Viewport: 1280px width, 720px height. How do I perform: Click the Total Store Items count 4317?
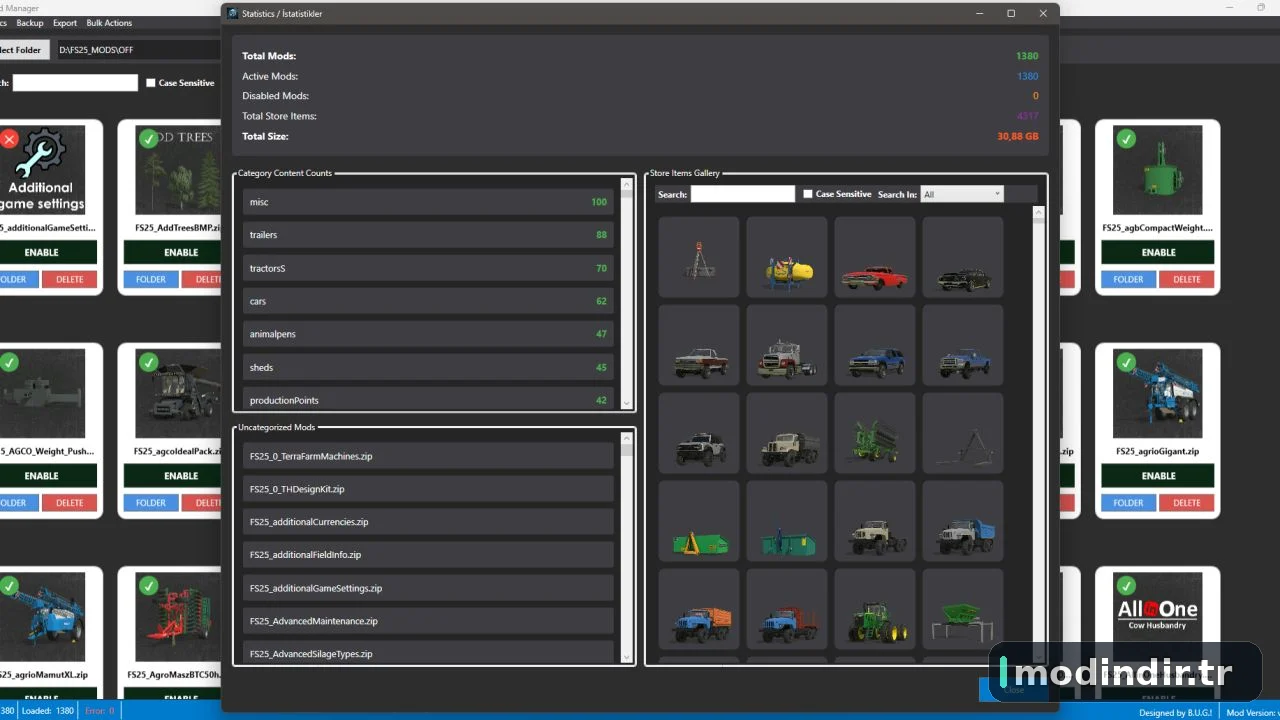[x=1027, y=116]
